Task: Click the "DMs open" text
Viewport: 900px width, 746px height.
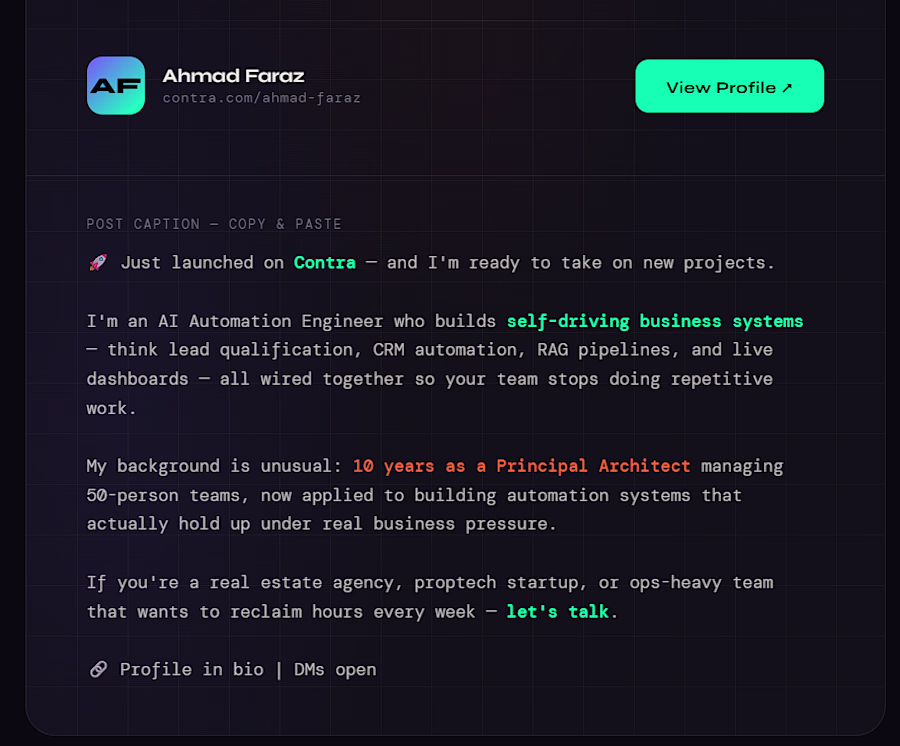Action: (335, 670)
